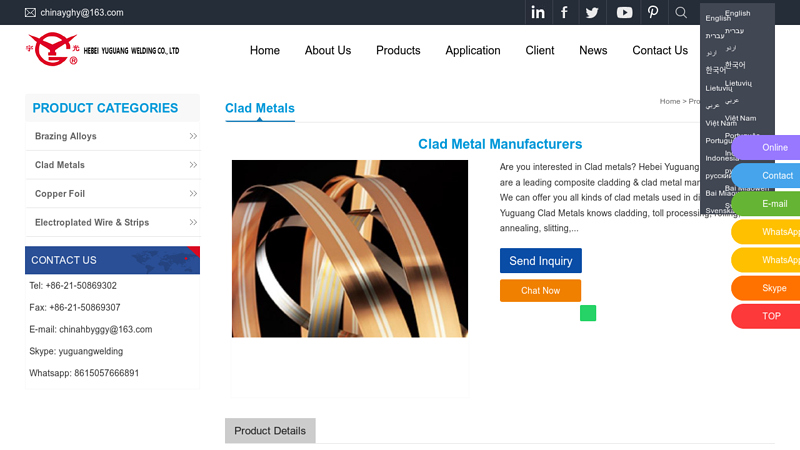Image resolution: width=800 pixels, height=450 pixels.
Task: Click the search magnifier icon
Action: click(681, 12)
